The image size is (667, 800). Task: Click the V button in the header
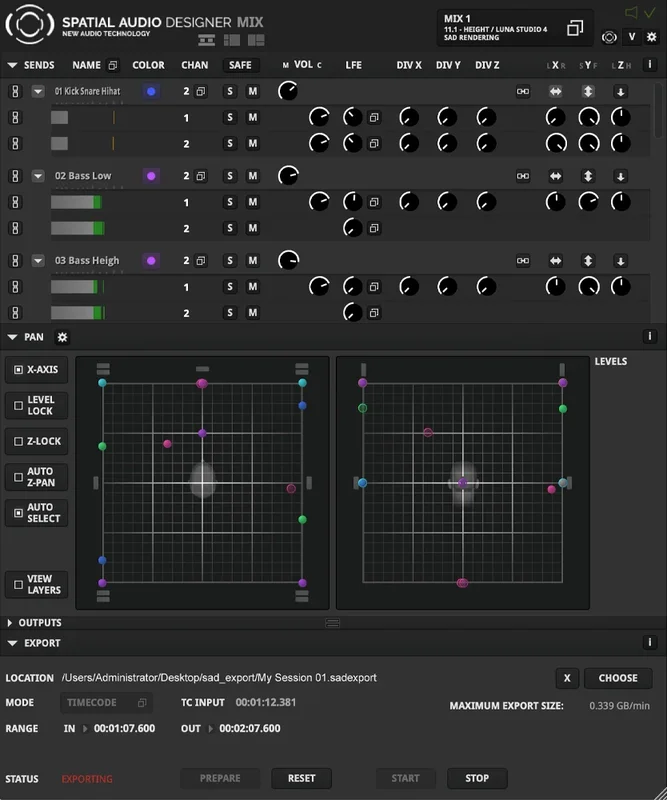point(632,37)
